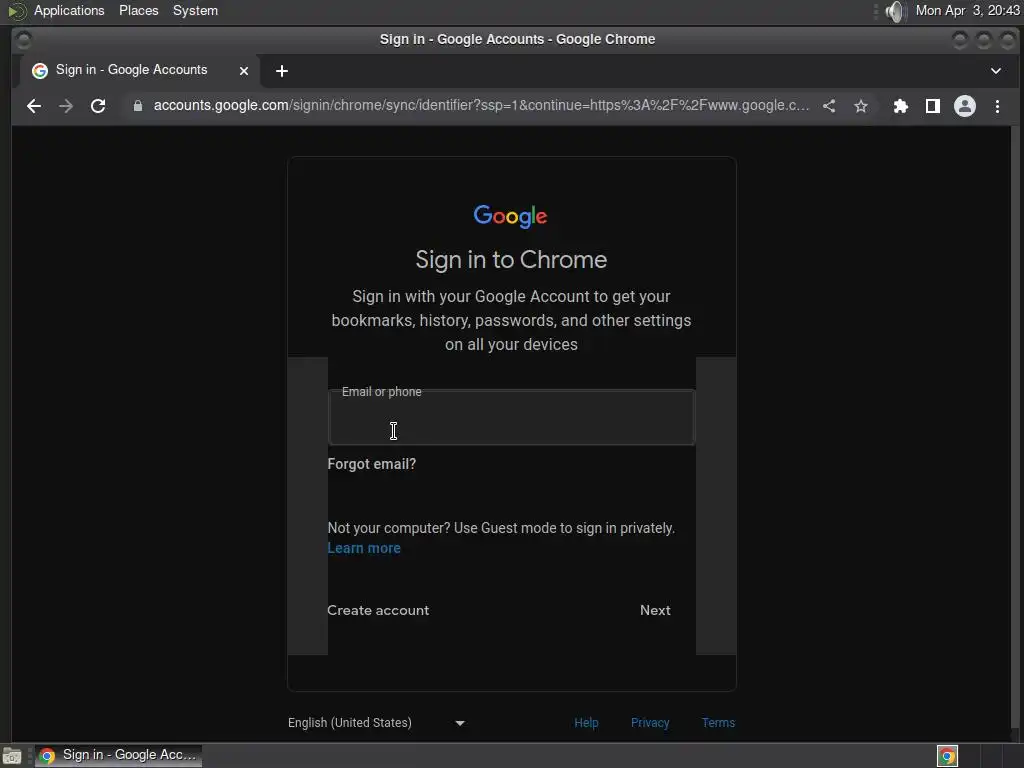The height and width of the screenshot is (768, 1024).
Task: Click the distribution logo icon beside Applications
Action: pyautogui.click(x=16, y=11)
